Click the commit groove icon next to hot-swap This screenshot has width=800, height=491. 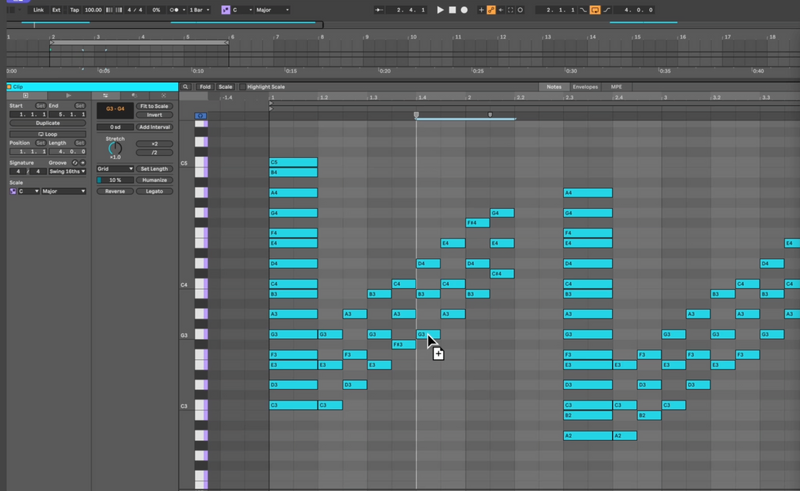click(x=82, y=163)
